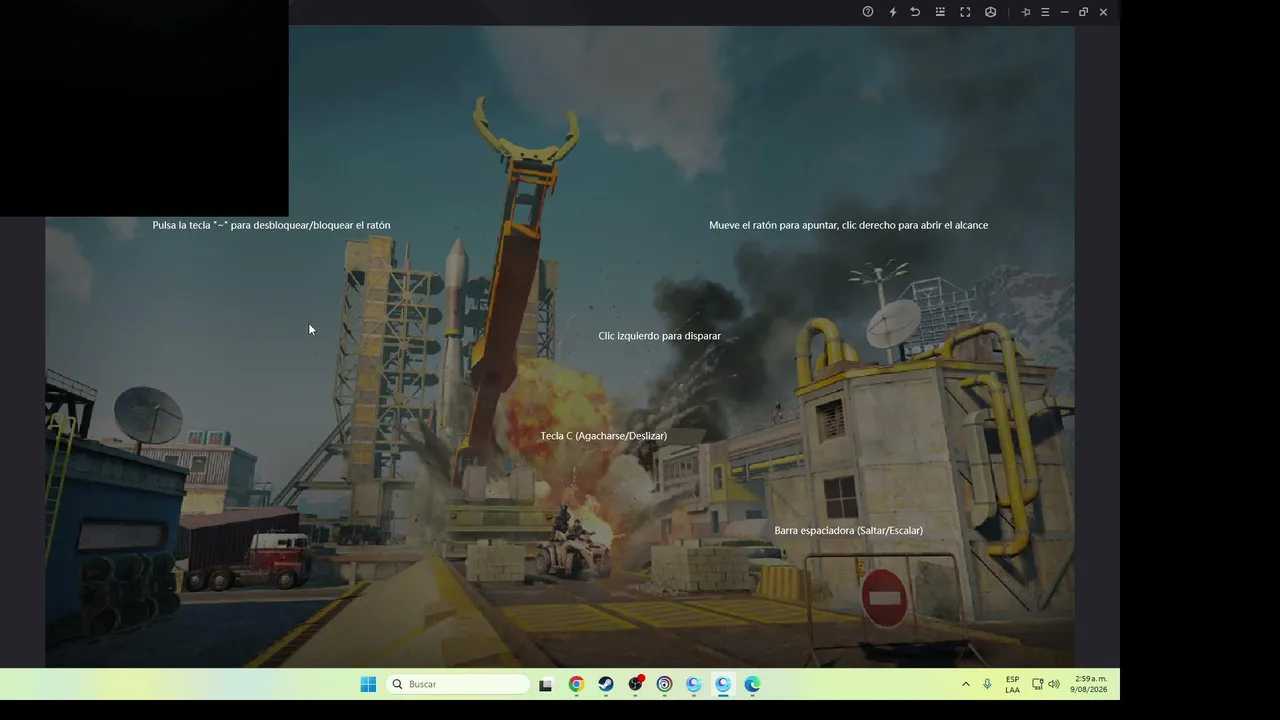Click the lightning bolt boost icon
The width and height of the screenshot is (1280, 720).
pyautogui.click(x=893, y=12)
